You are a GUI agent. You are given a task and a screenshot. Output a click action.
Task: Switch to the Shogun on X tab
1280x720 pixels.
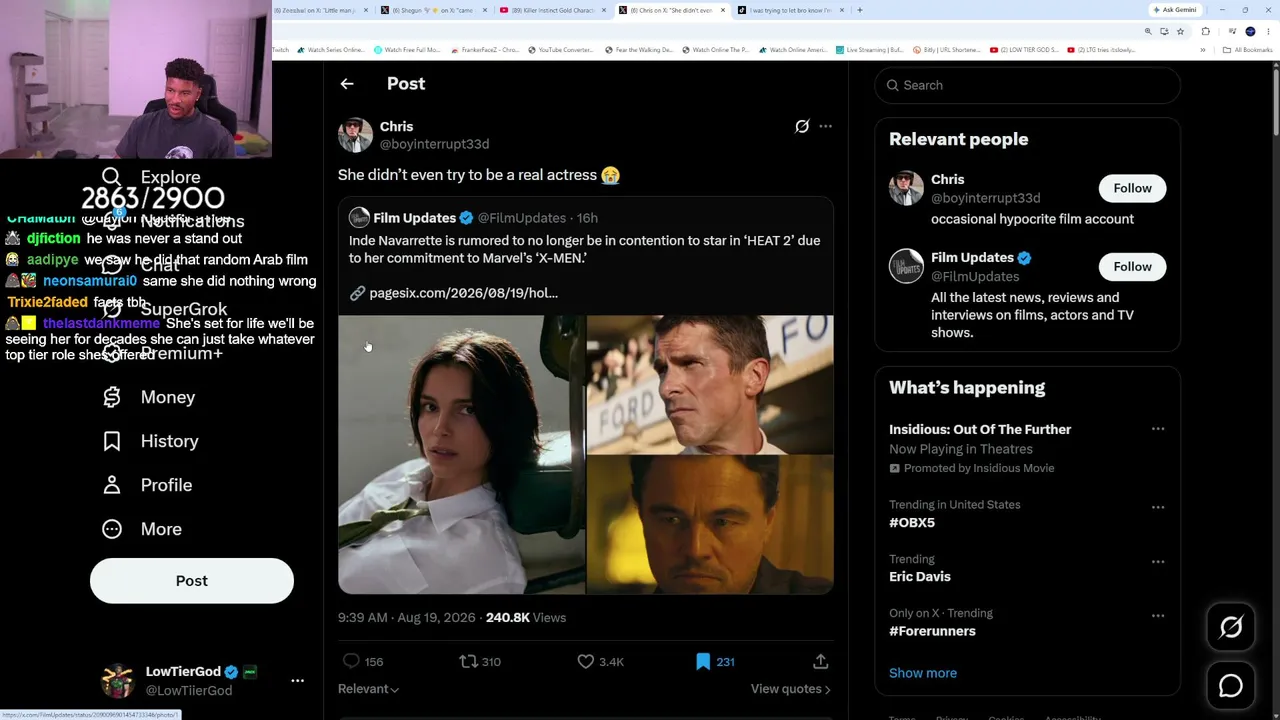tap(435, 10)
